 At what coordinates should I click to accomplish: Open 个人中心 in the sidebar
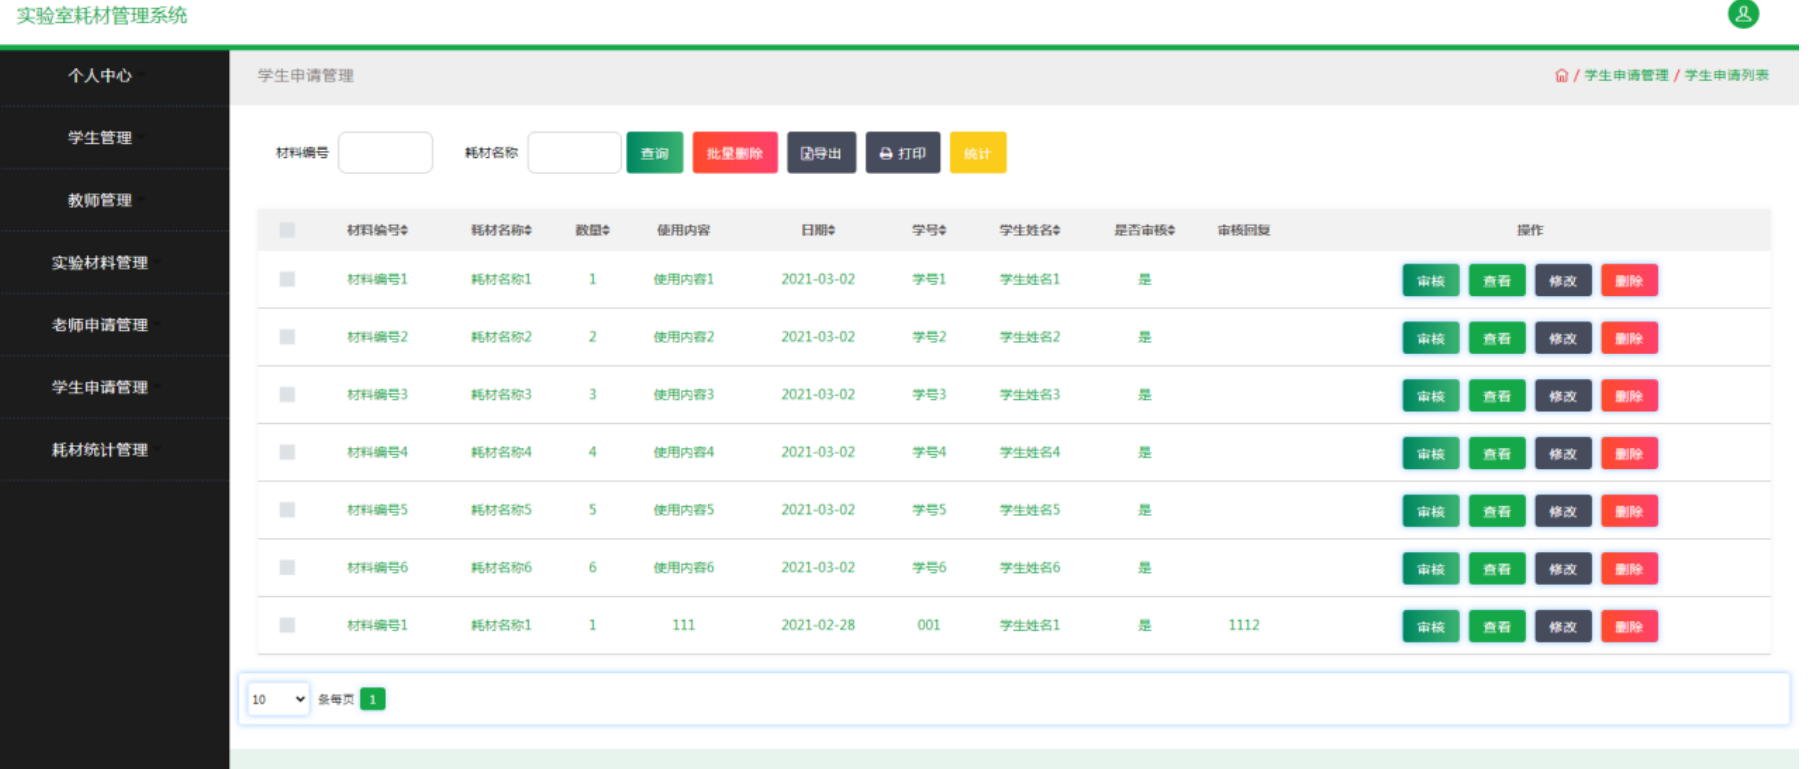click(100, 76)
